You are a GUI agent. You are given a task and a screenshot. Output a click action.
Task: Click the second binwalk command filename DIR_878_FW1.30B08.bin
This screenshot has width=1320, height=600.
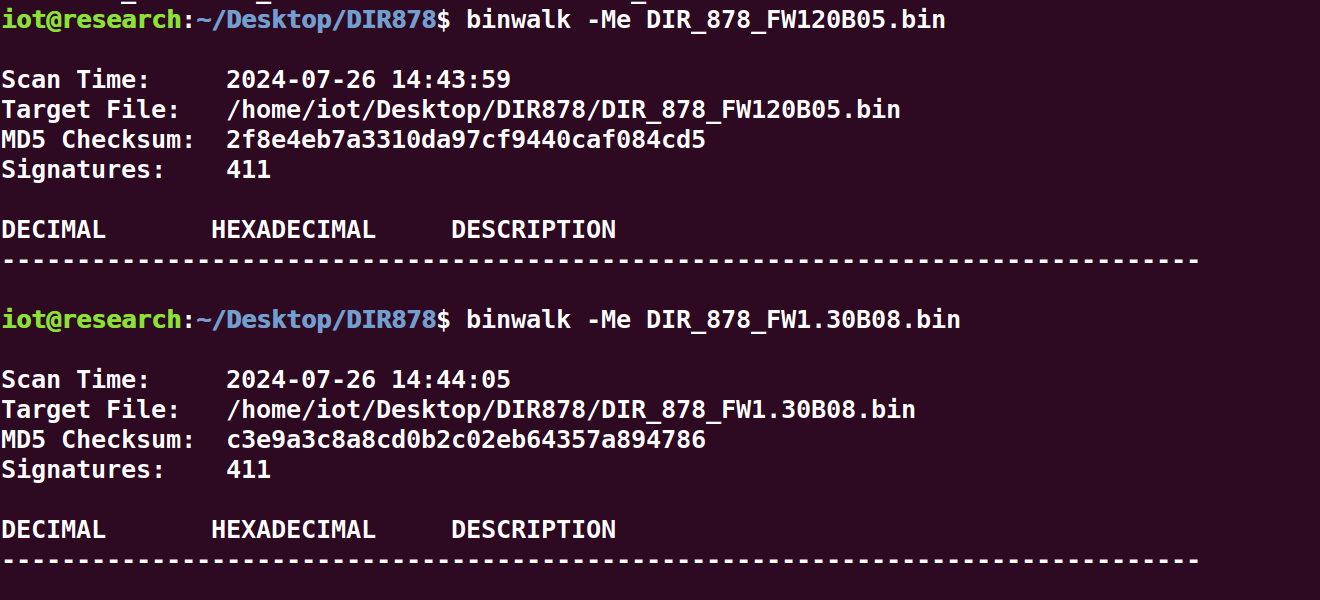click(x=803, y=319)
